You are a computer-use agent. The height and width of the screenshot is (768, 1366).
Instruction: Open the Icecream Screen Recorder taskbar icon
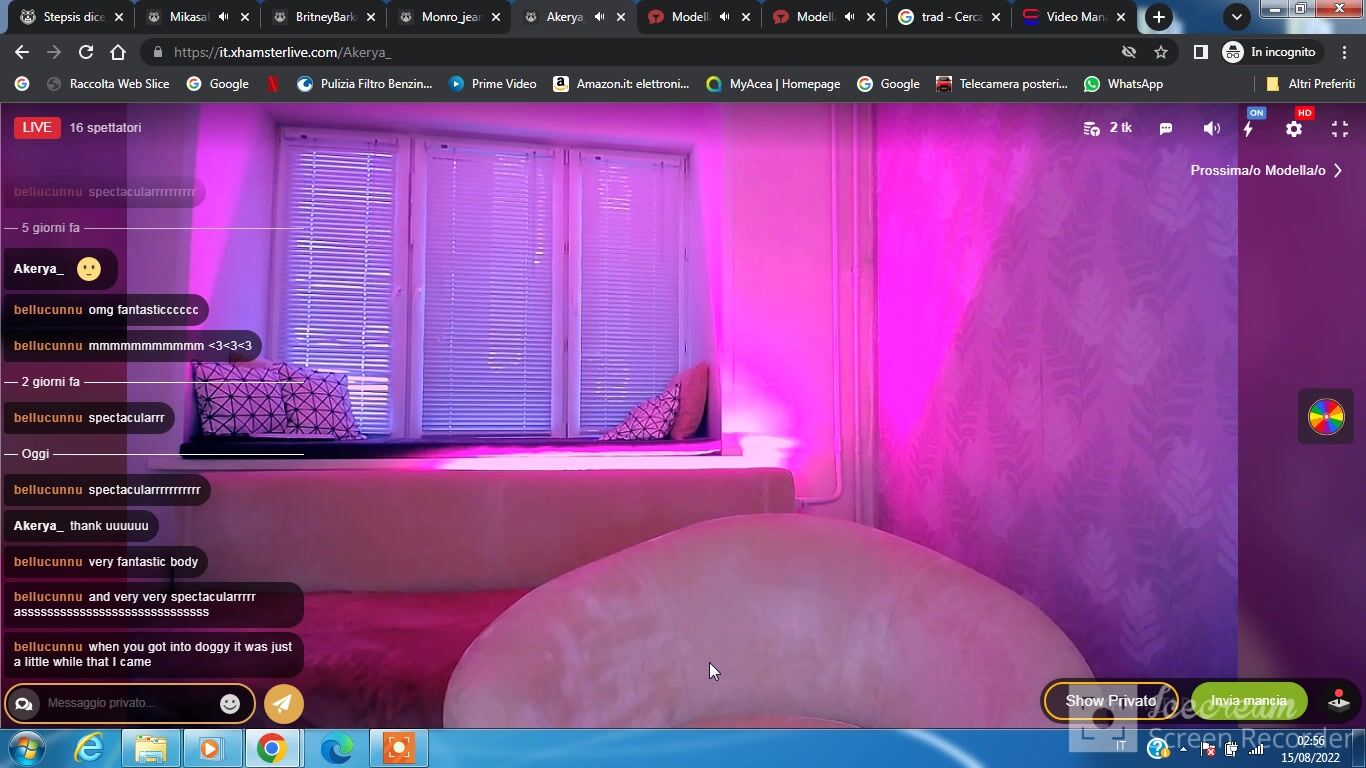tap(398, 748)
